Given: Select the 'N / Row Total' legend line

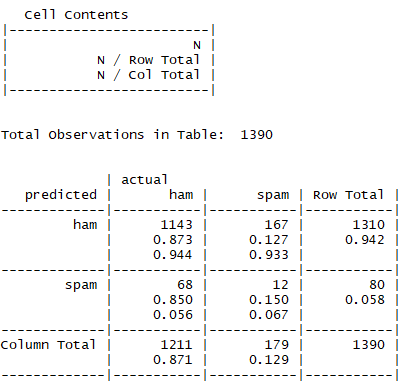Looking at the screenshot, I should click(x=148, y=60).
